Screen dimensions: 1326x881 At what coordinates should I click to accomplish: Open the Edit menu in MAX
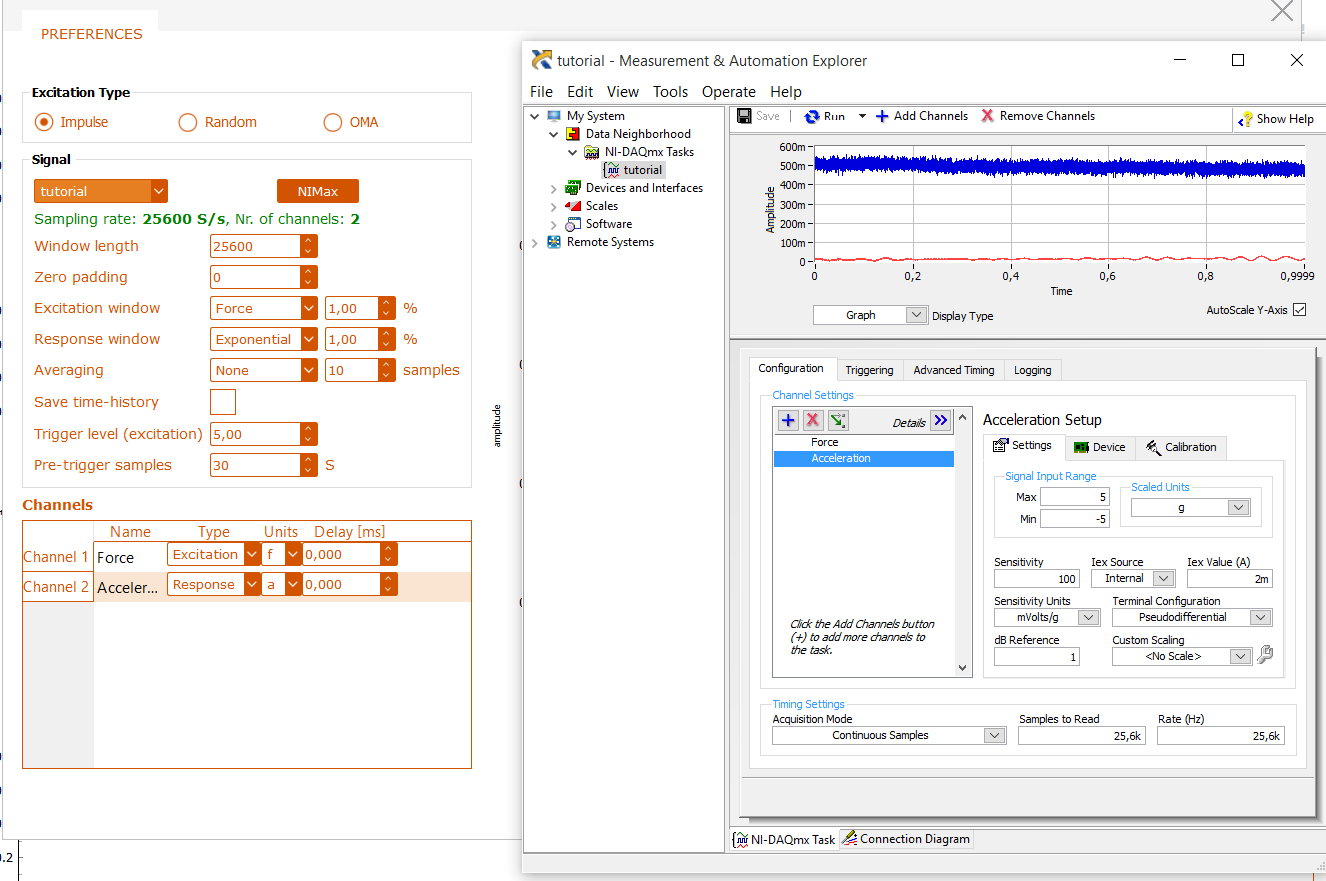click(x=580, y=92)
